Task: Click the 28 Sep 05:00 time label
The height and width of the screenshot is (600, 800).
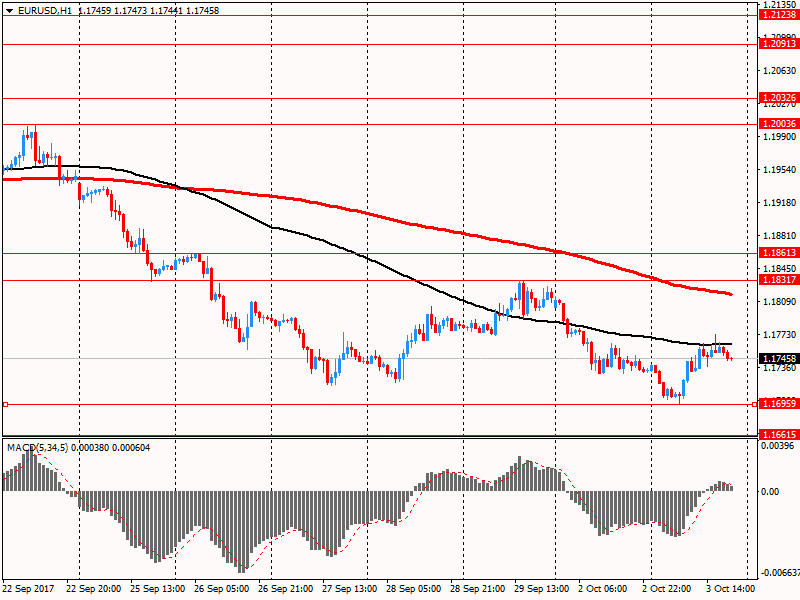Action: (413, 589)
